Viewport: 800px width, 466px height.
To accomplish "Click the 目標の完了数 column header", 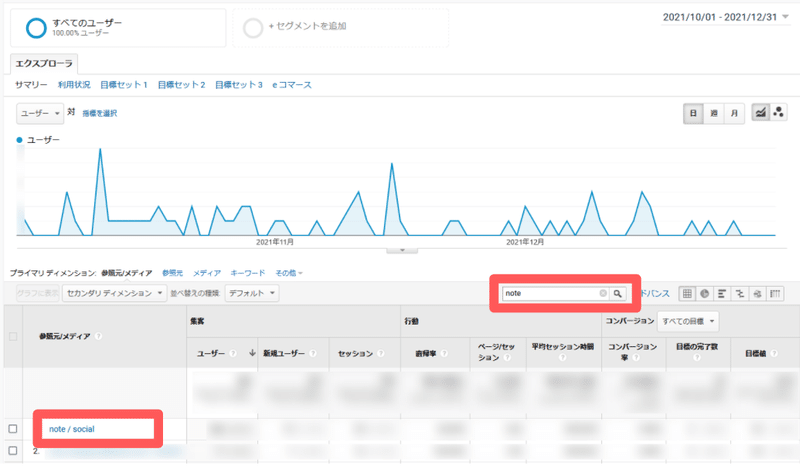I will (x=697, y=352).
